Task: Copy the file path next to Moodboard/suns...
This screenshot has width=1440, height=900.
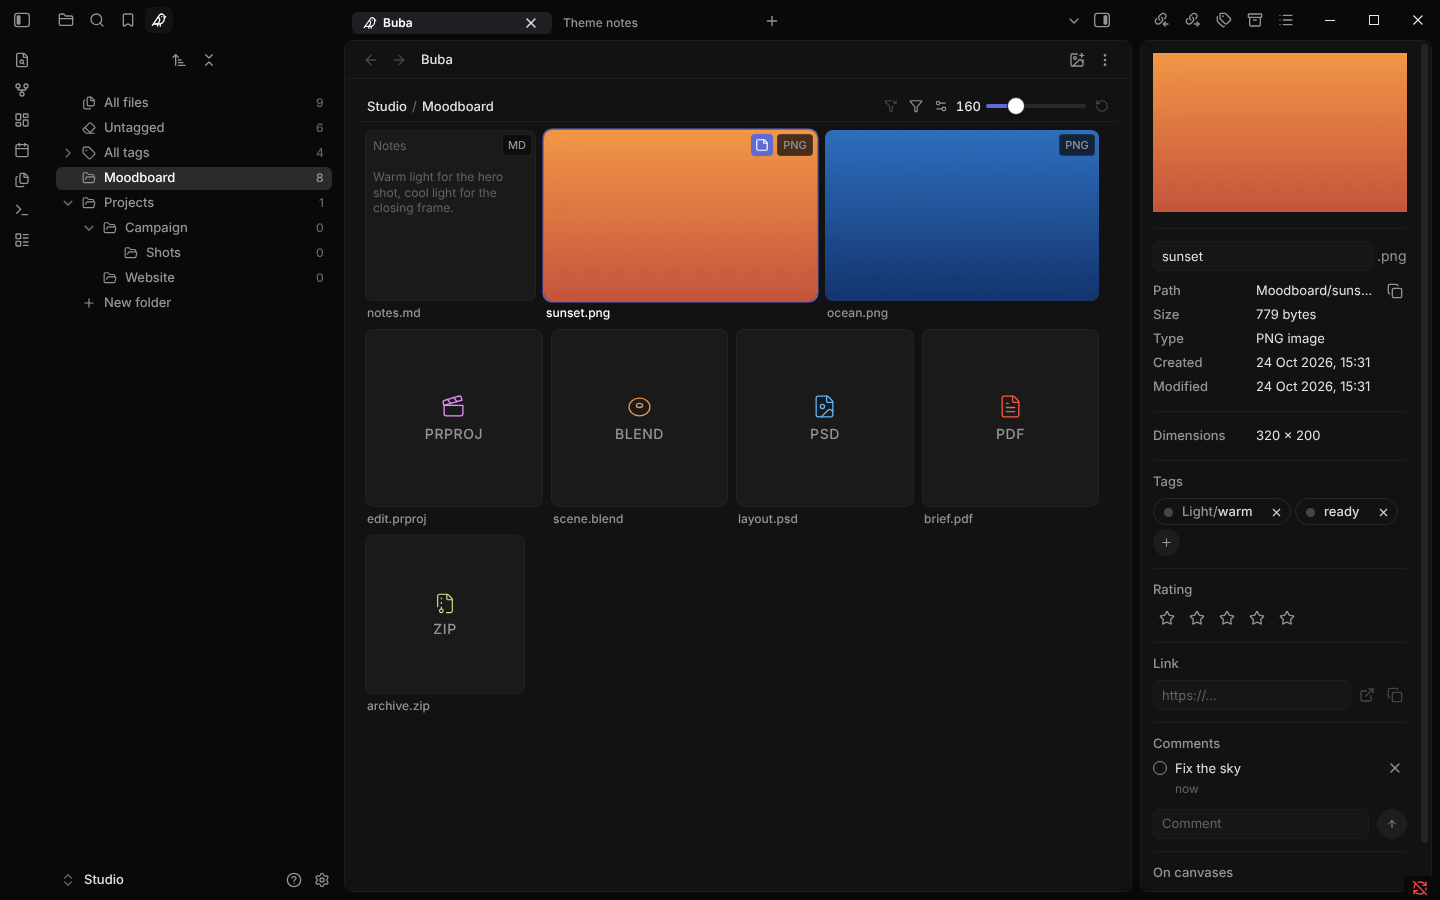Action: click(x=1395, y=291)
